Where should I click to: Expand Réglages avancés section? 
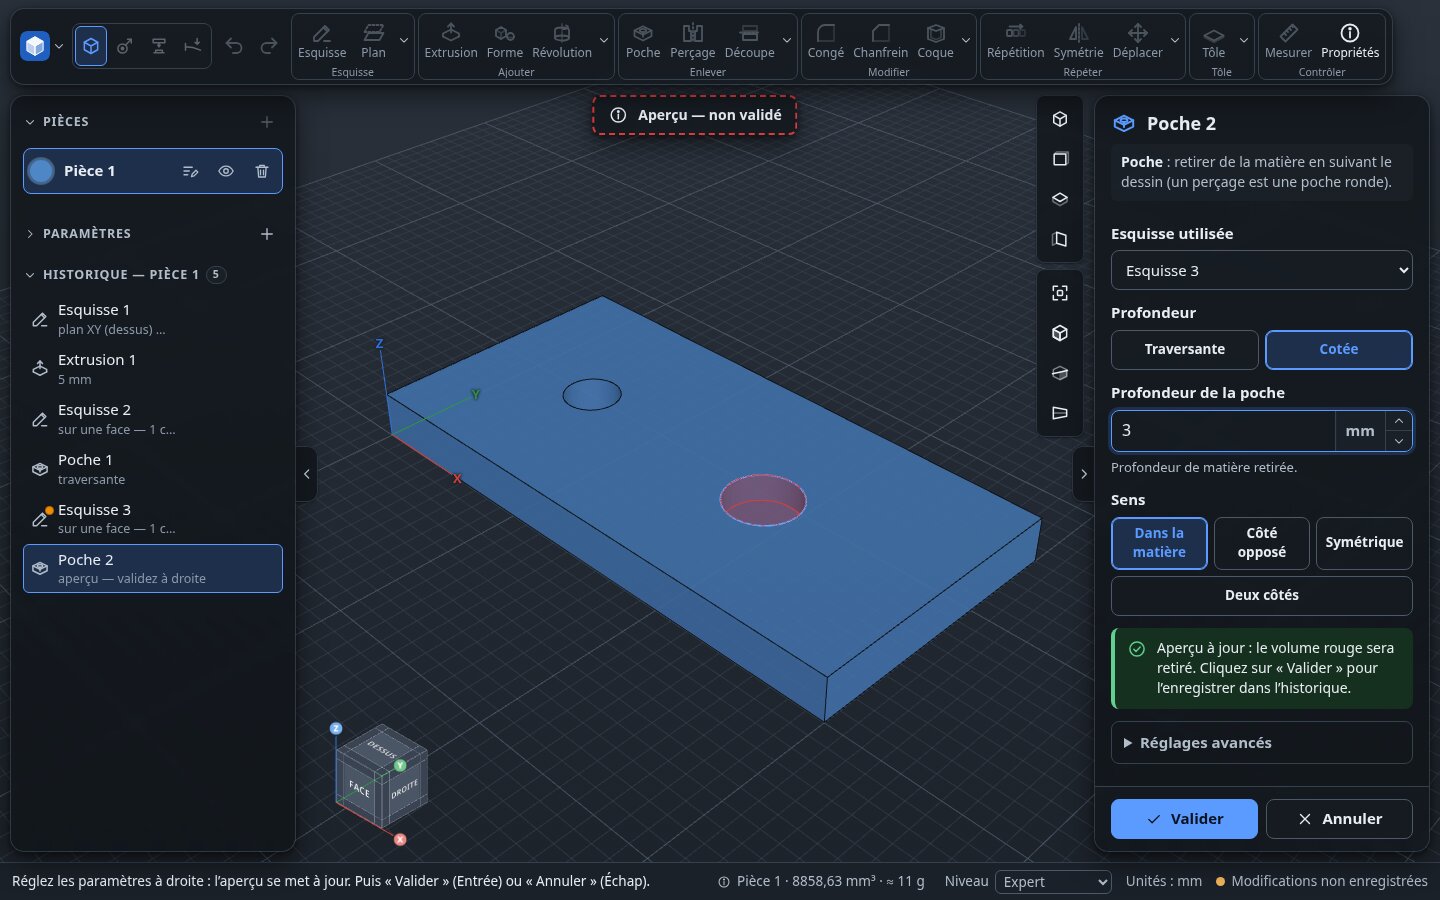click(x=1261, y=743)
